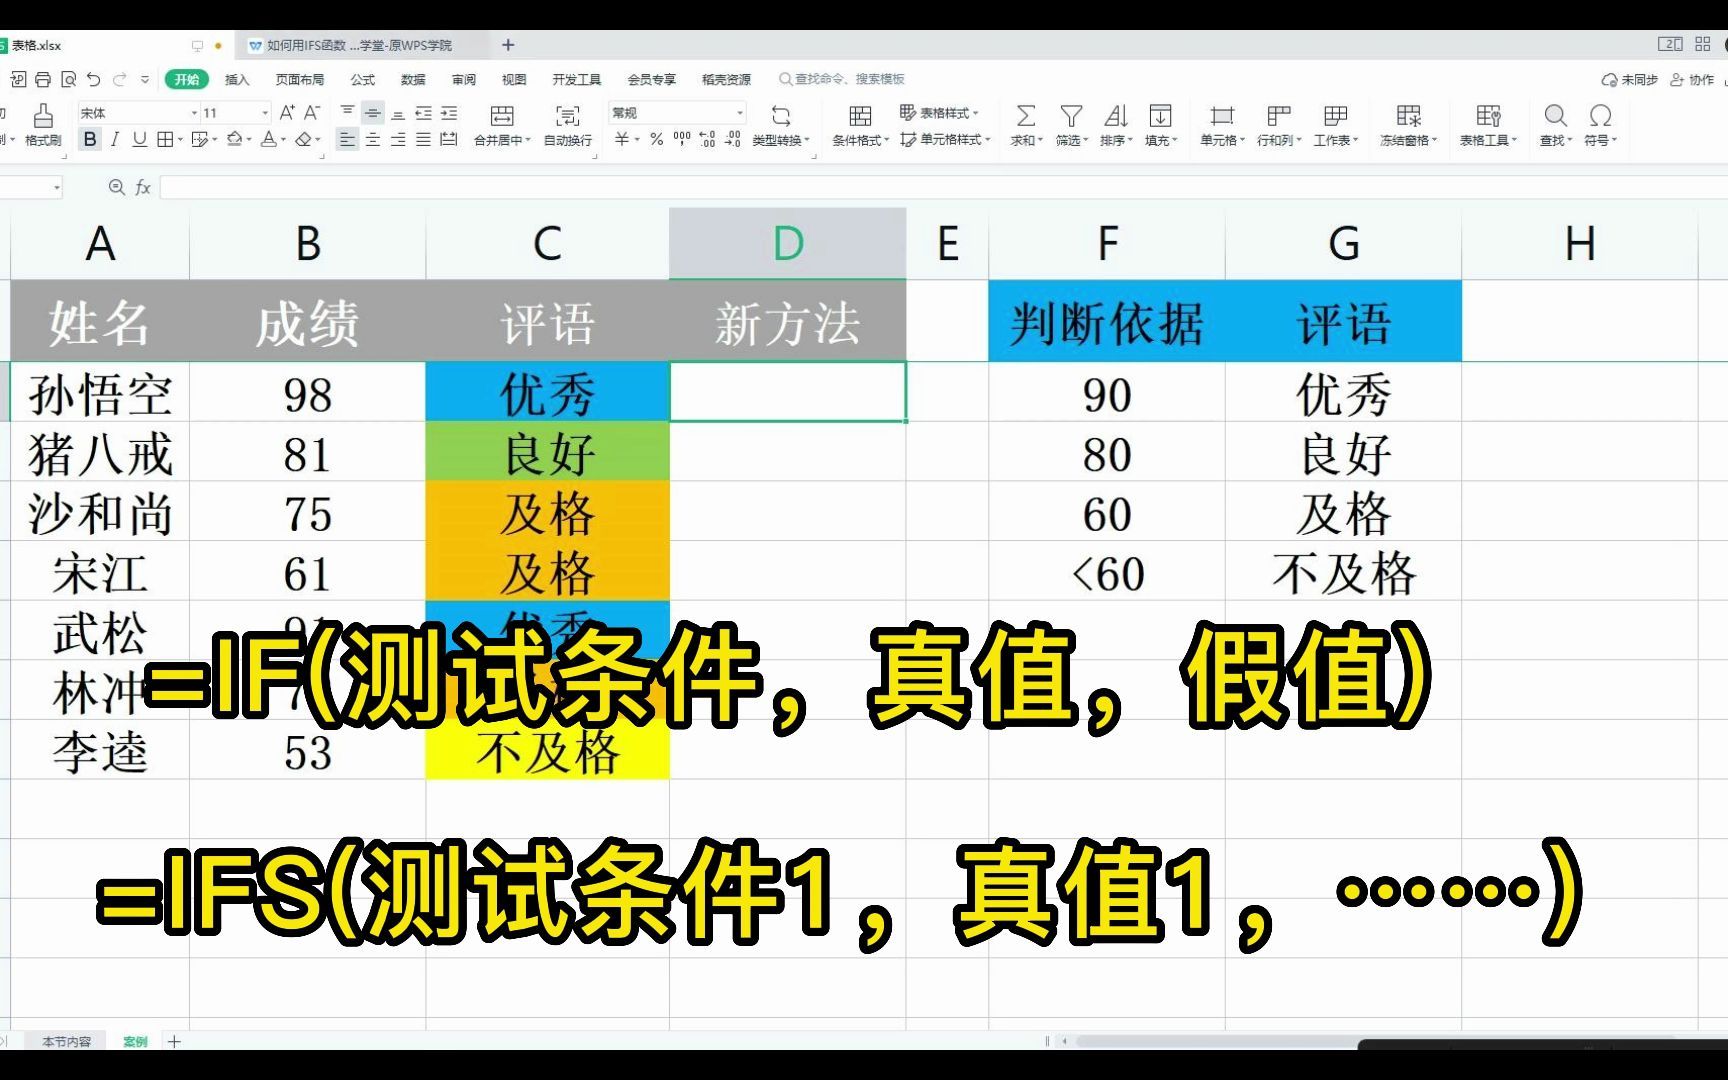The width and height of the screenshot is (1728, 1080).
Task: Click the new document tab plus button
Action: [x=508, y=45]
